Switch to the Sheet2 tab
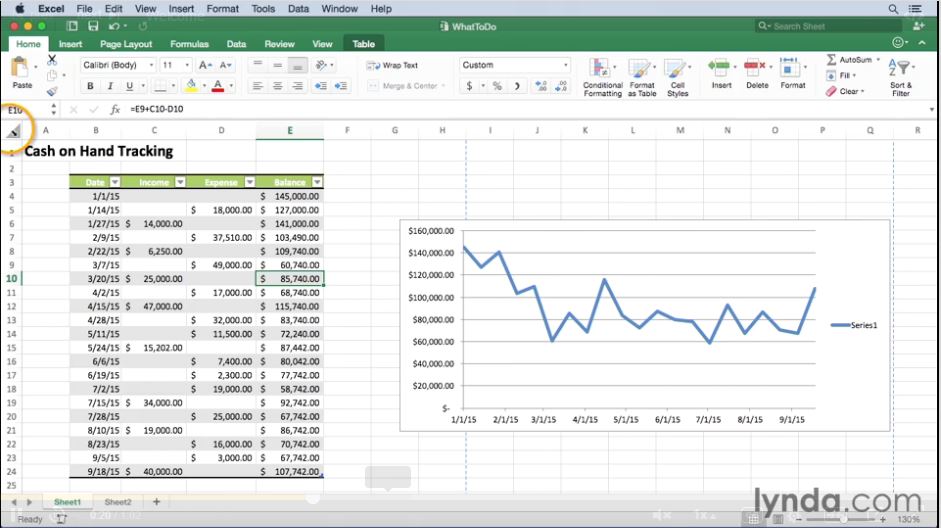941x528 pixels. [x=118, y=502]
